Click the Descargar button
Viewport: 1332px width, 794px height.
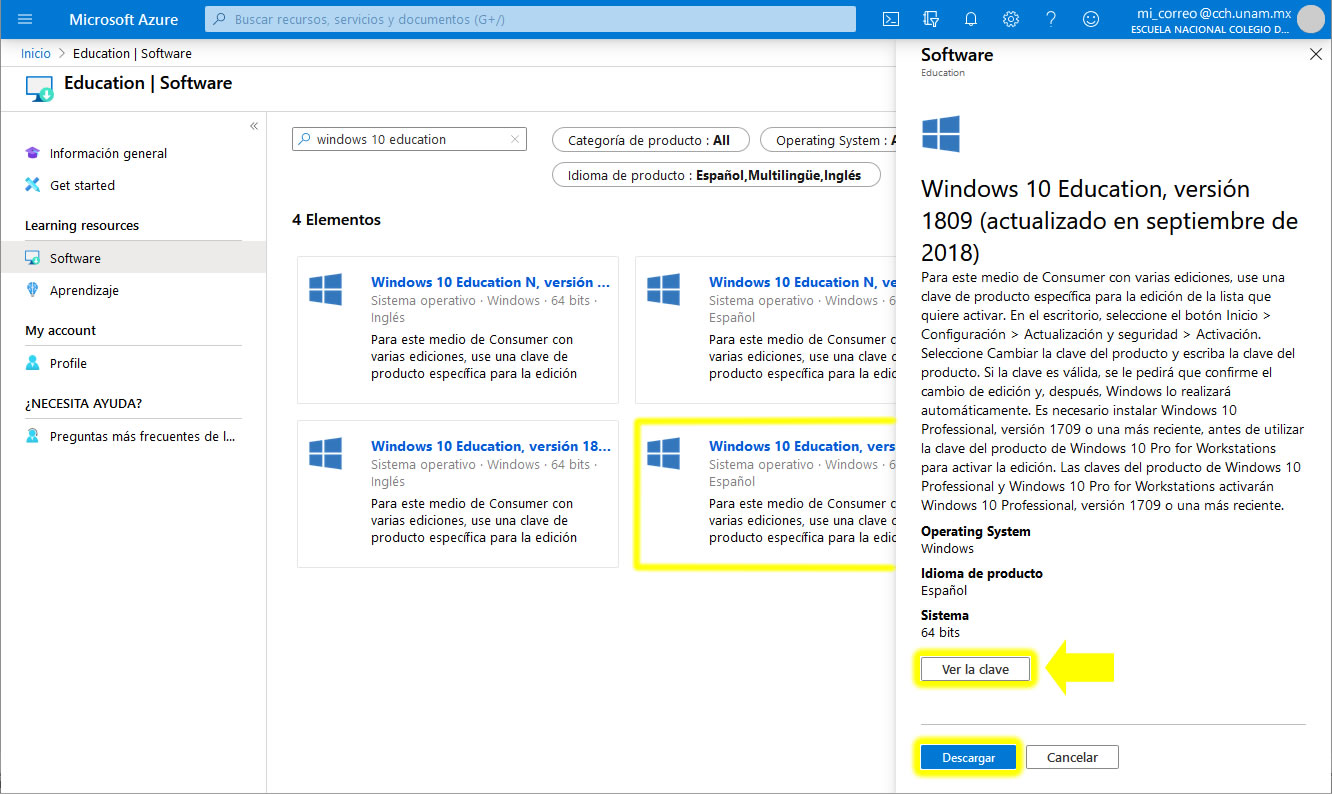(968, 757)
